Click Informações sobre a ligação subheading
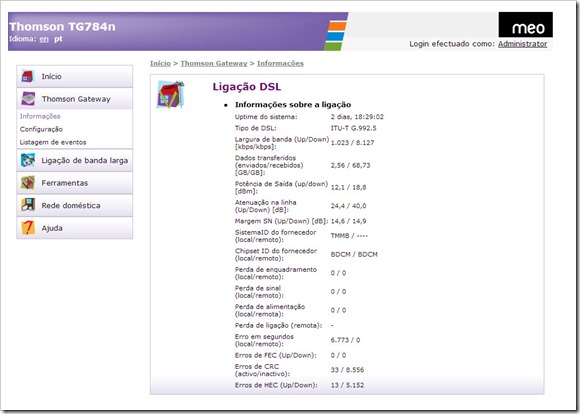 tap(293, 105)
